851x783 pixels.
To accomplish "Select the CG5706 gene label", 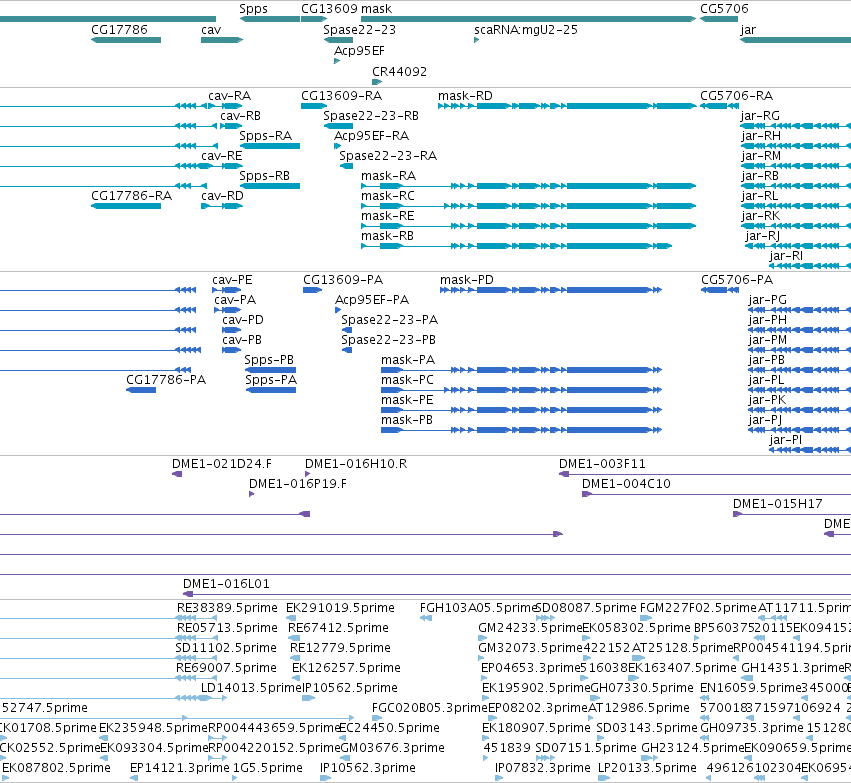I will tap(724, 9).
